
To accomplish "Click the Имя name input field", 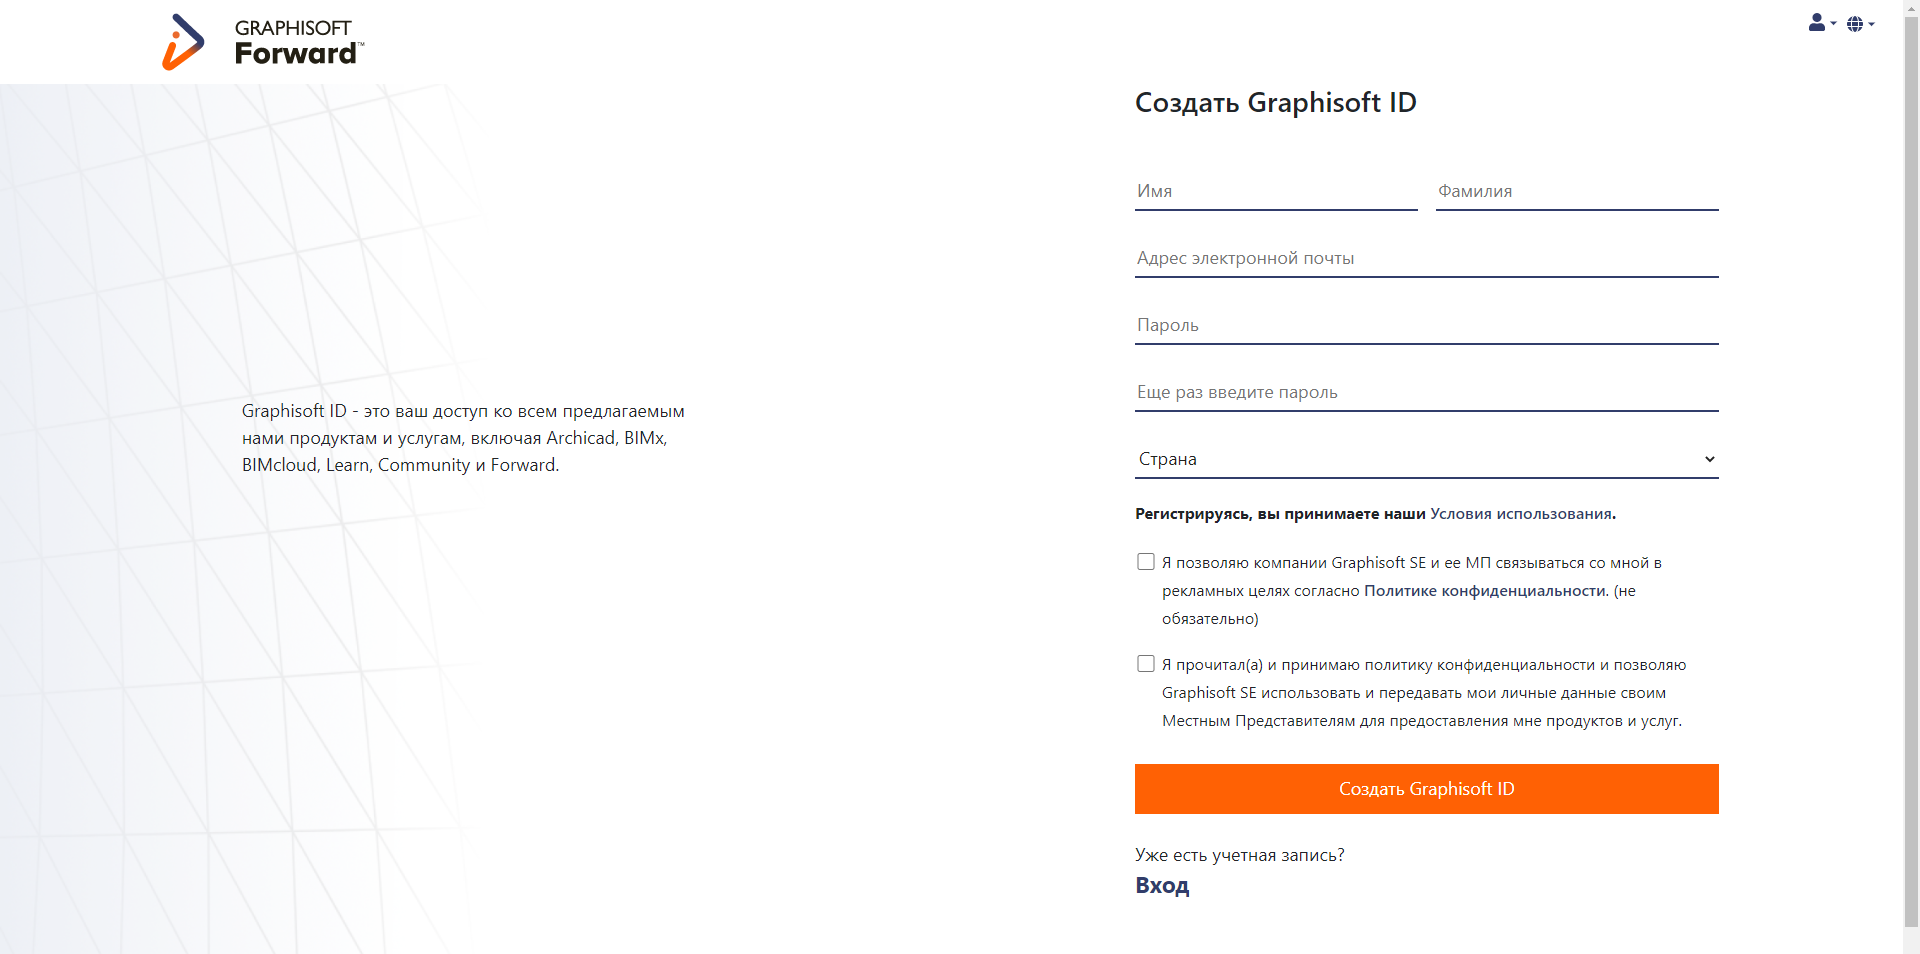I will tap(1275, 191).
